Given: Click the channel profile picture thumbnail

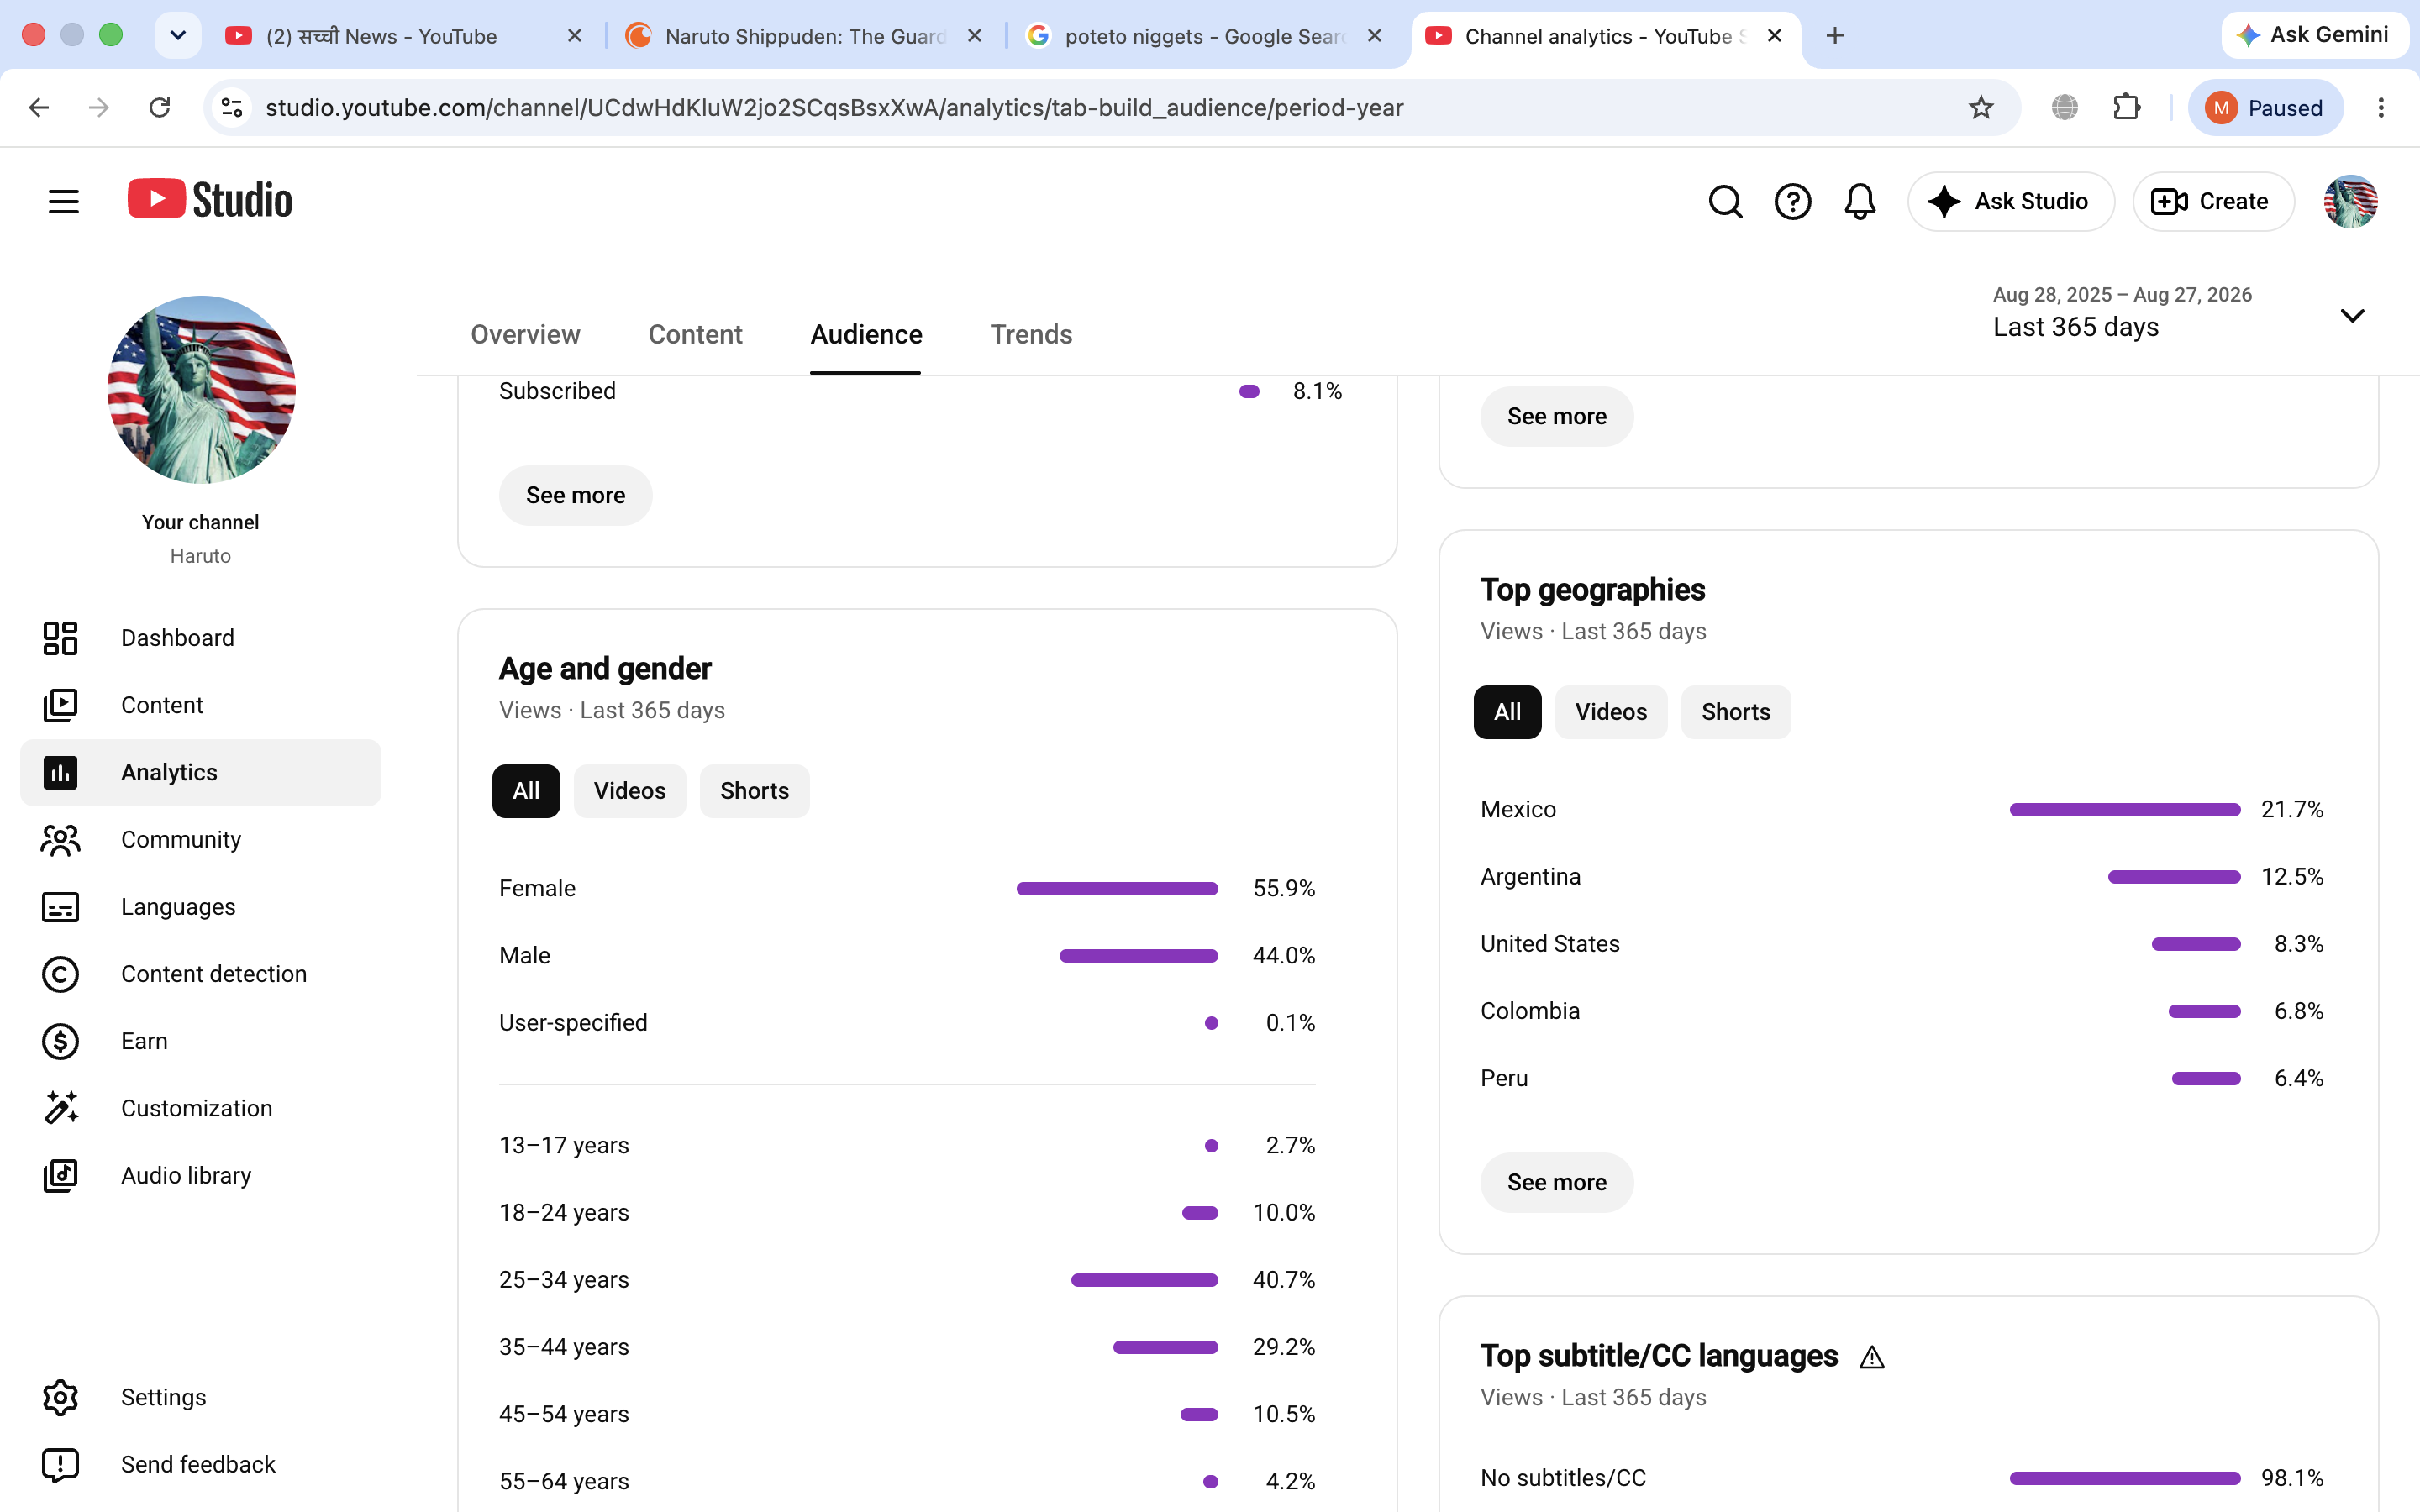Looking at the screenshot, I should point(201,389).
